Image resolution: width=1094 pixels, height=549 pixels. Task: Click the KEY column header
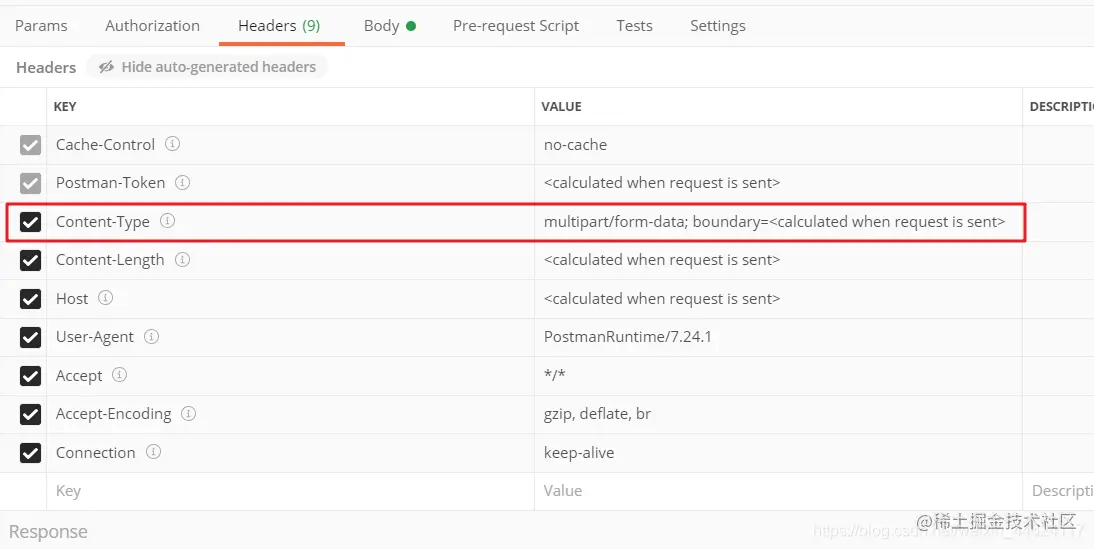[x=65, y=107]
